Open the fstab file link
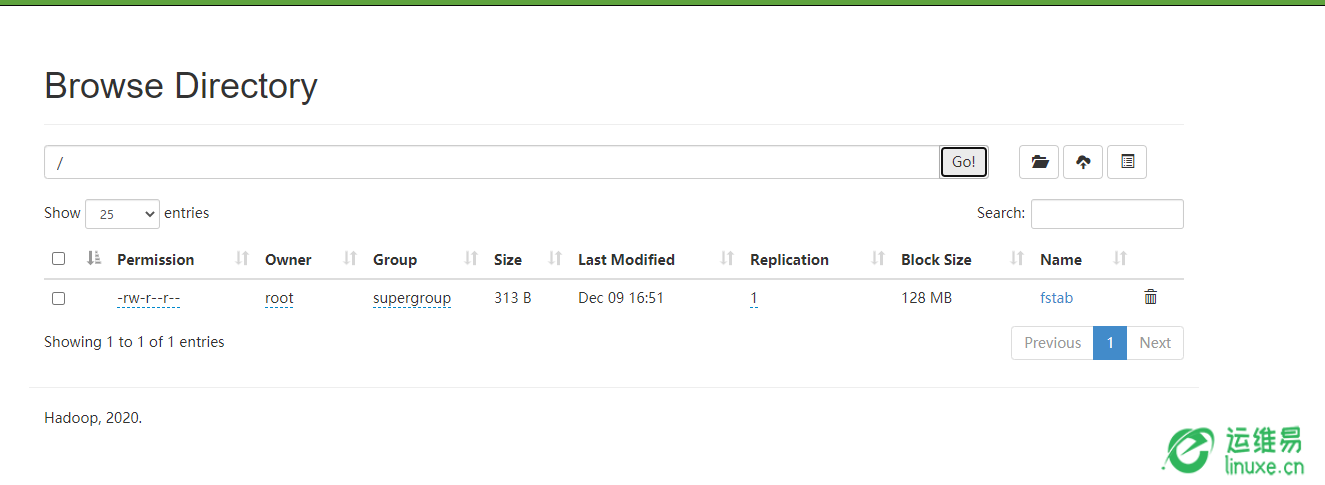Viewport: 1325px width, 485px height. [x=1056, y=297]
